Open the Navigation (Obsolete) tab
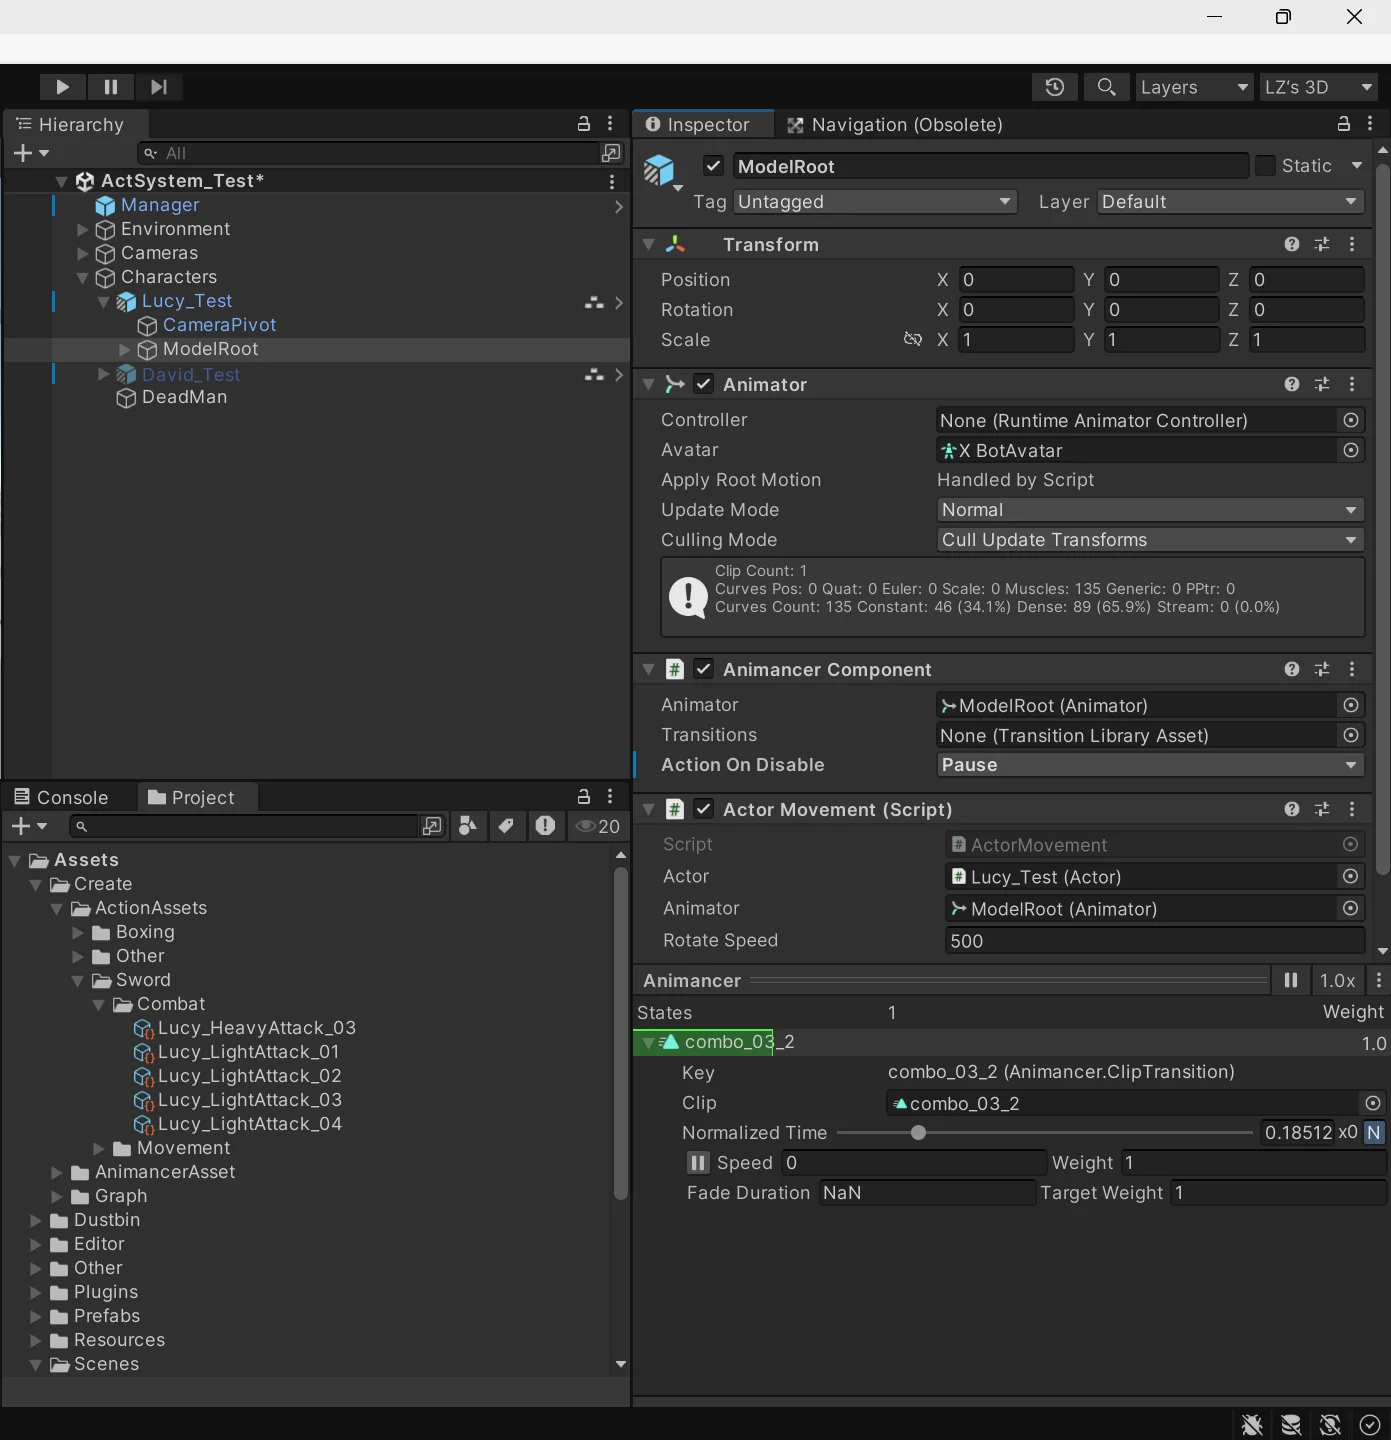The height and width of the screenshot is (1440, 1391). coord(894,125)
